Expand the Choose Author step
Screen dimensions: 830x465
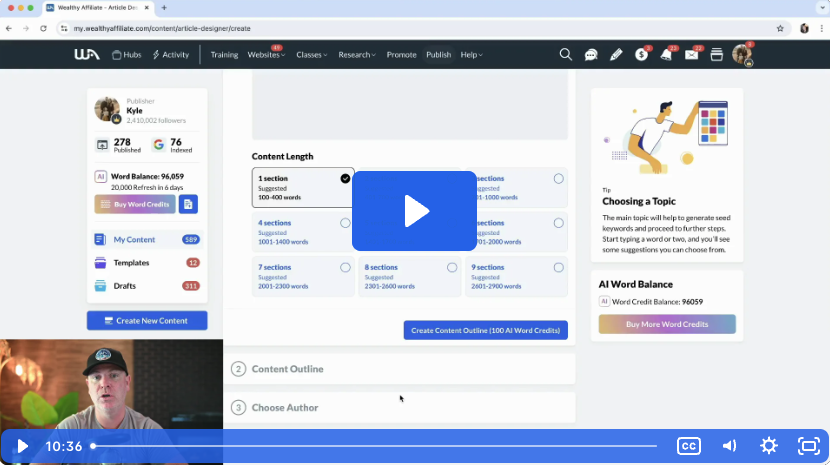[x=400, y=407]
